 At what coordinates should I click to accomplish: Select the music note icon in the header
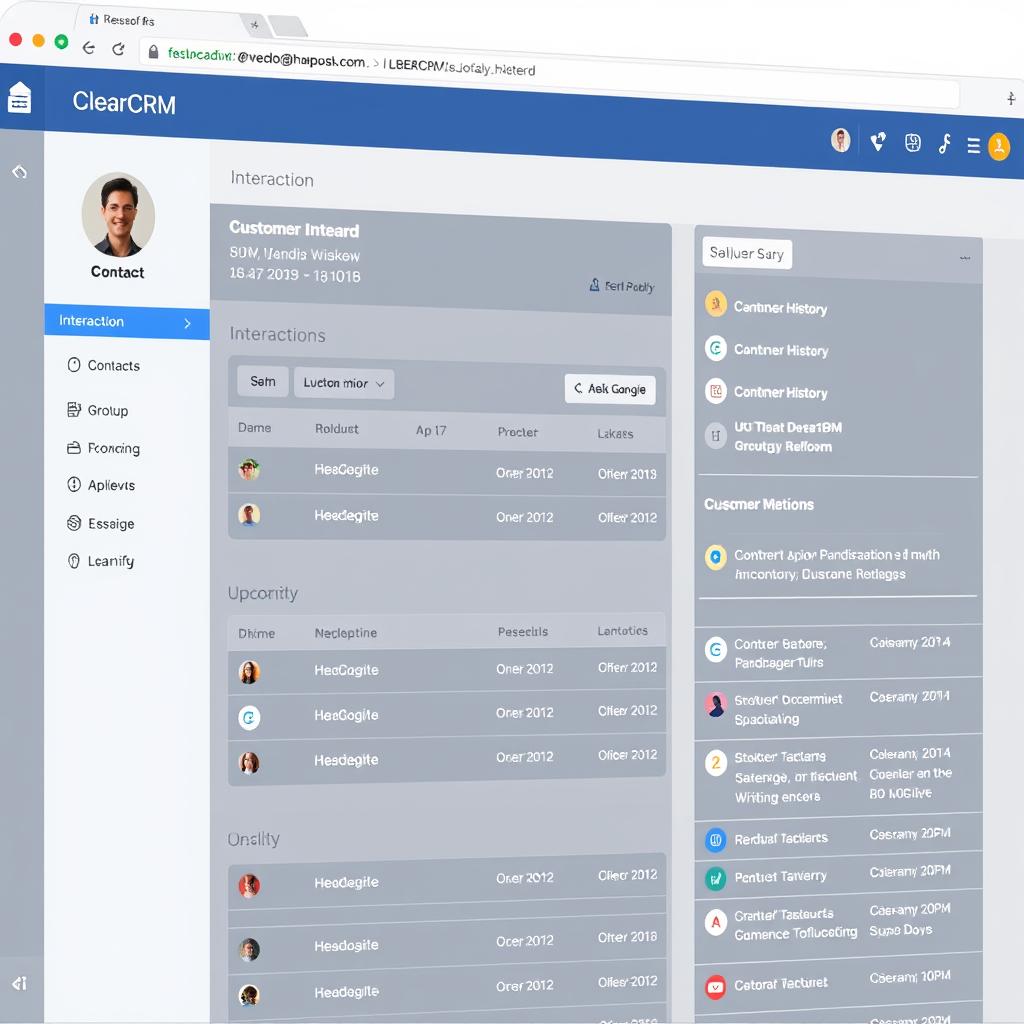tap(945, 141)
